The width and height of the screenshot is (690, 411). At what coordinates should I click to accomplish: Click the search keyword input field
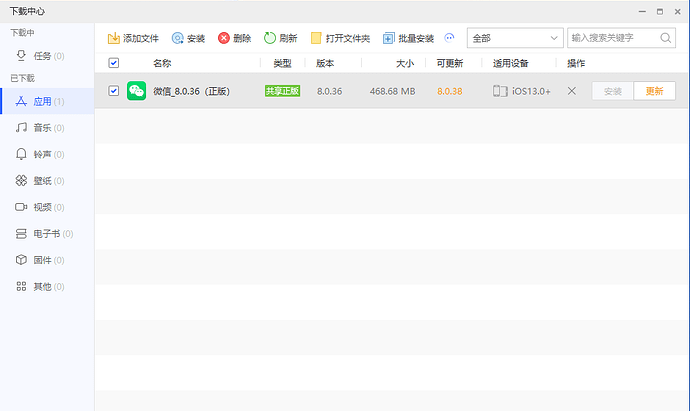pos(612,38)
